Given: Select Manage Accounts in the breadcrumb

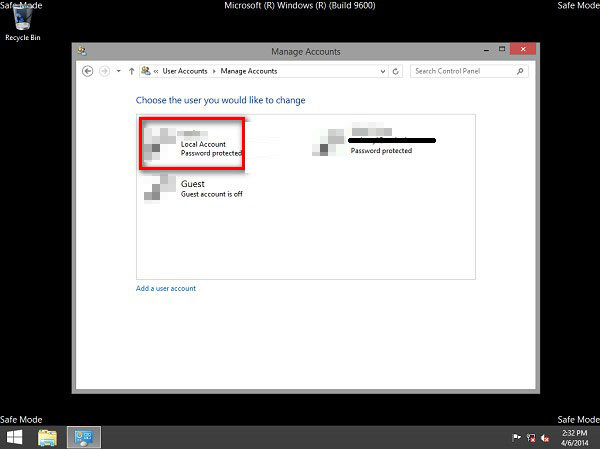Looking at the screenshot, I should pyautogui.click(x=249, y=71).
